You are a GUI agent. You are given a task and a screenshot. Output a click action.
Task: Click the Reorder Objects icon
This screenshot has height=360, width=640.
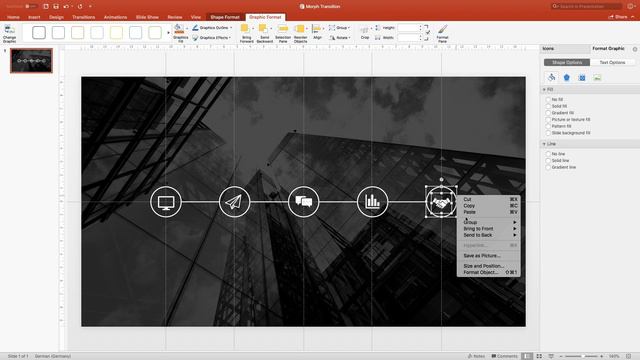coord(300,29)
